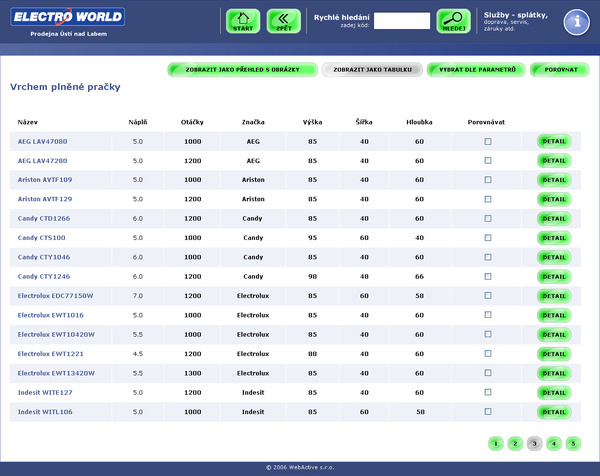
Task: Open DETAIL for Electrolux EDC77150W
Action: [x=554, y=296]
